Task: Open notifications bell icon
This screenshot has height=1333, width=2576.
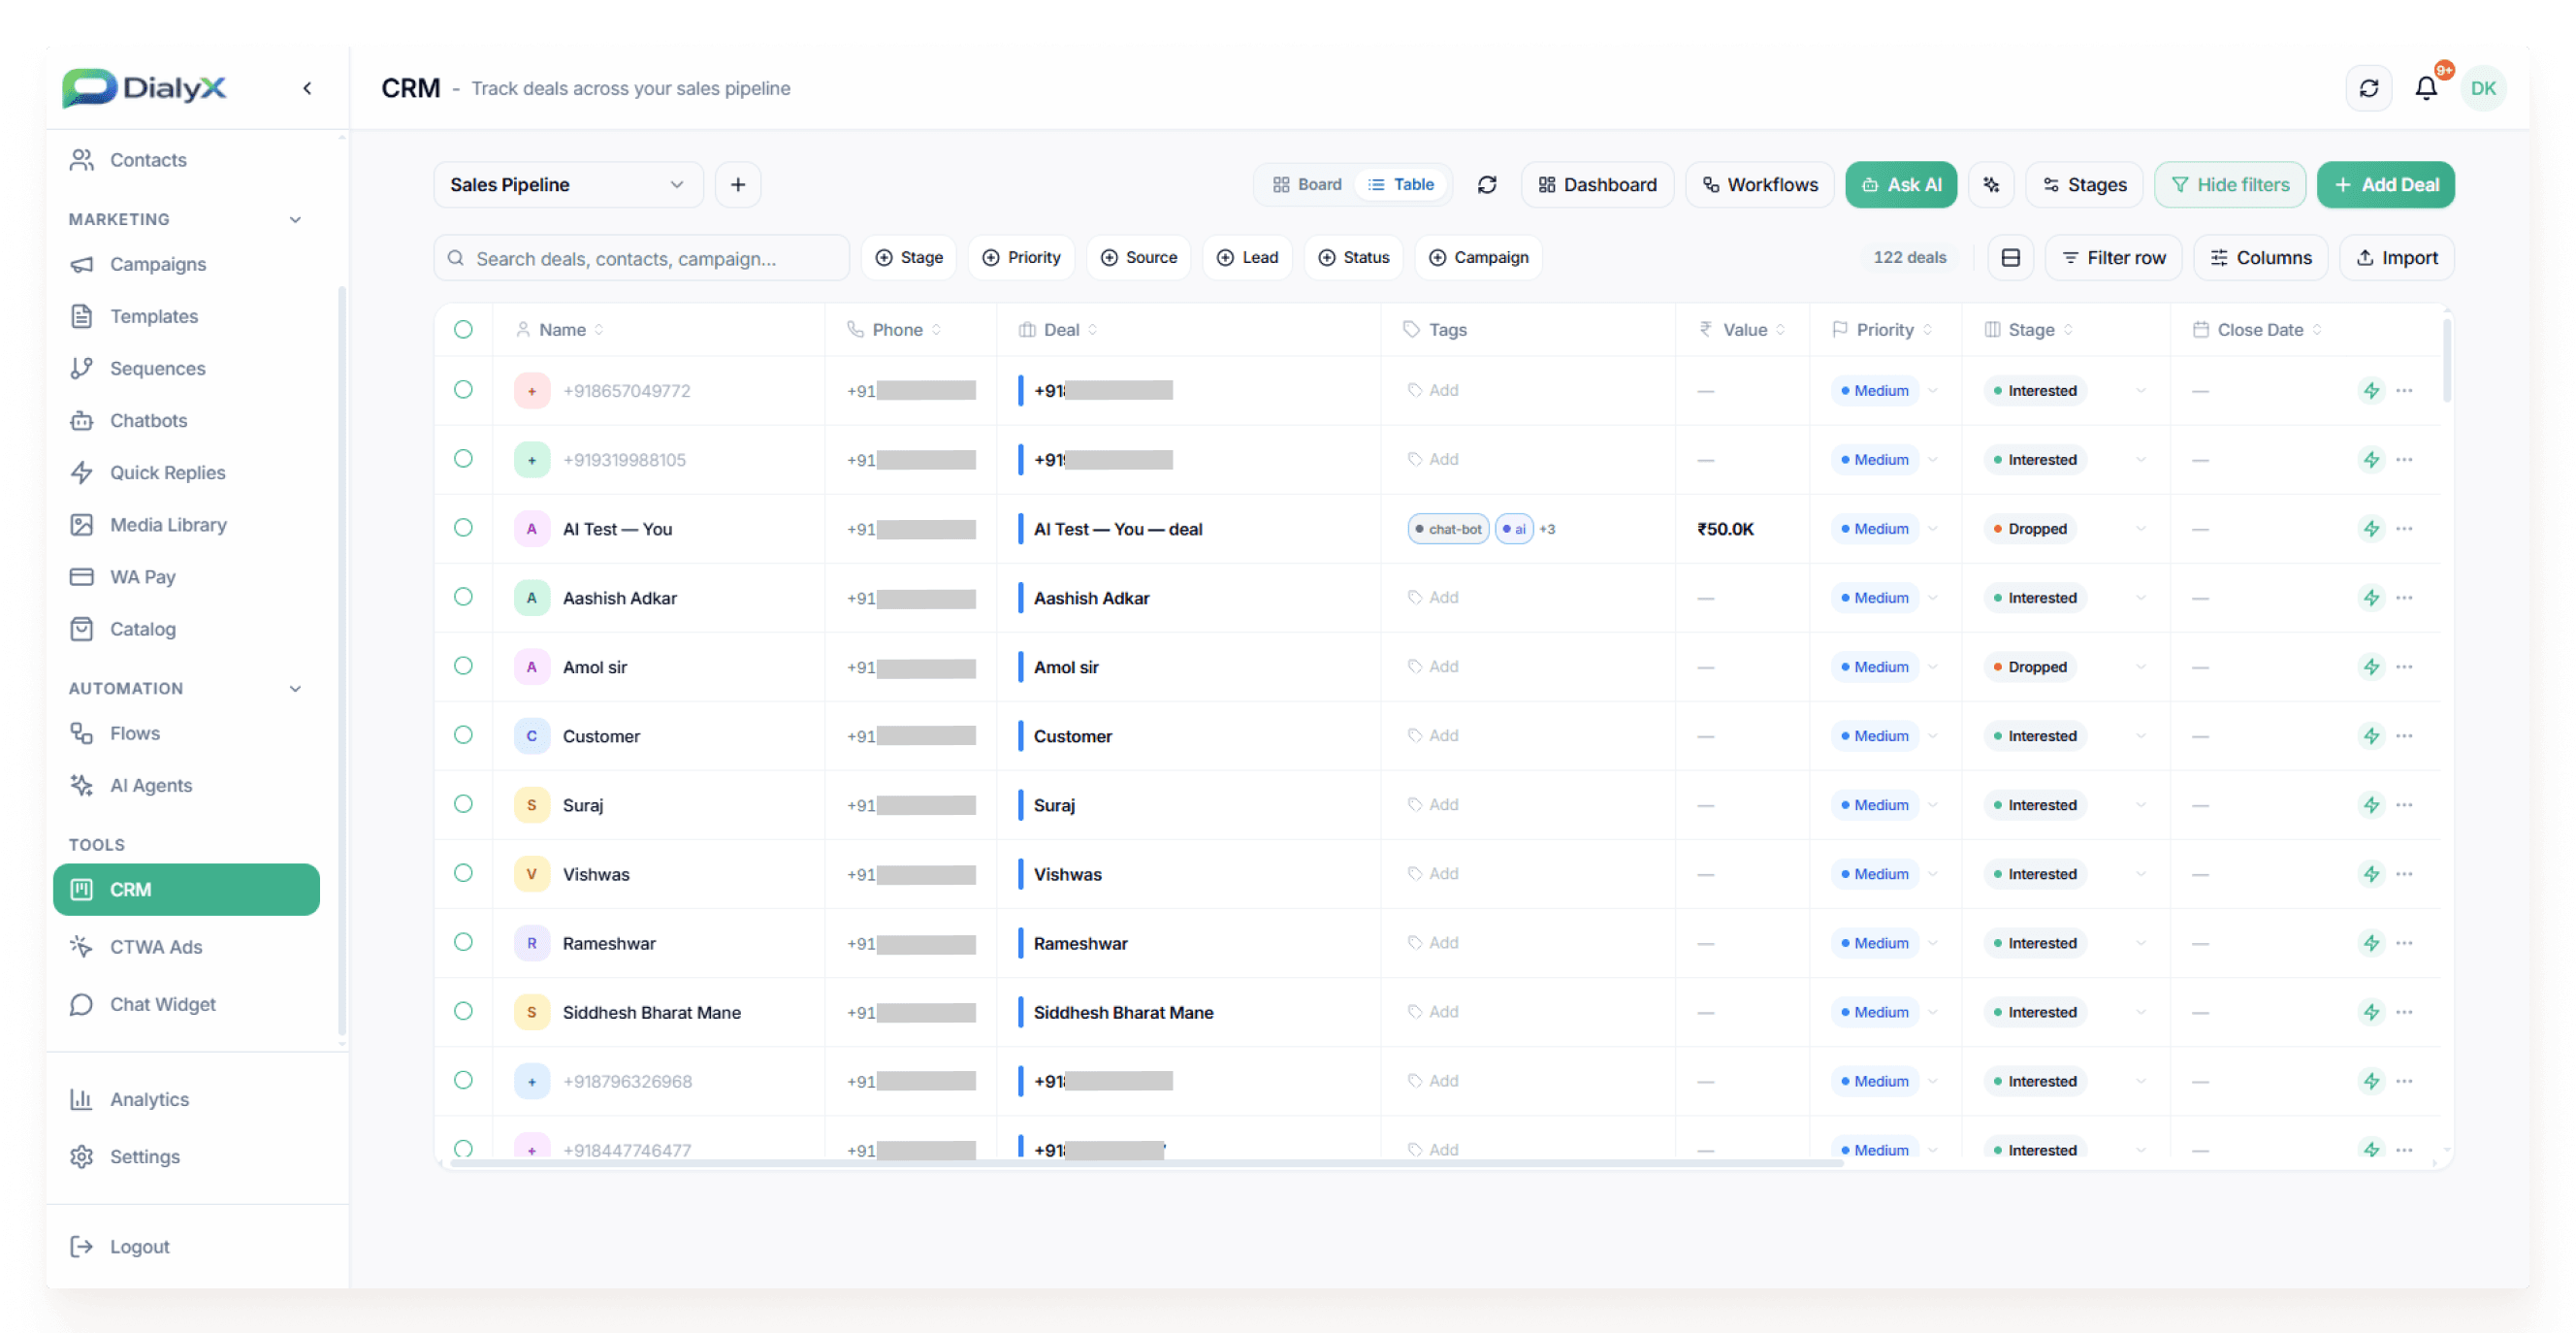Action: (2425, 88)
